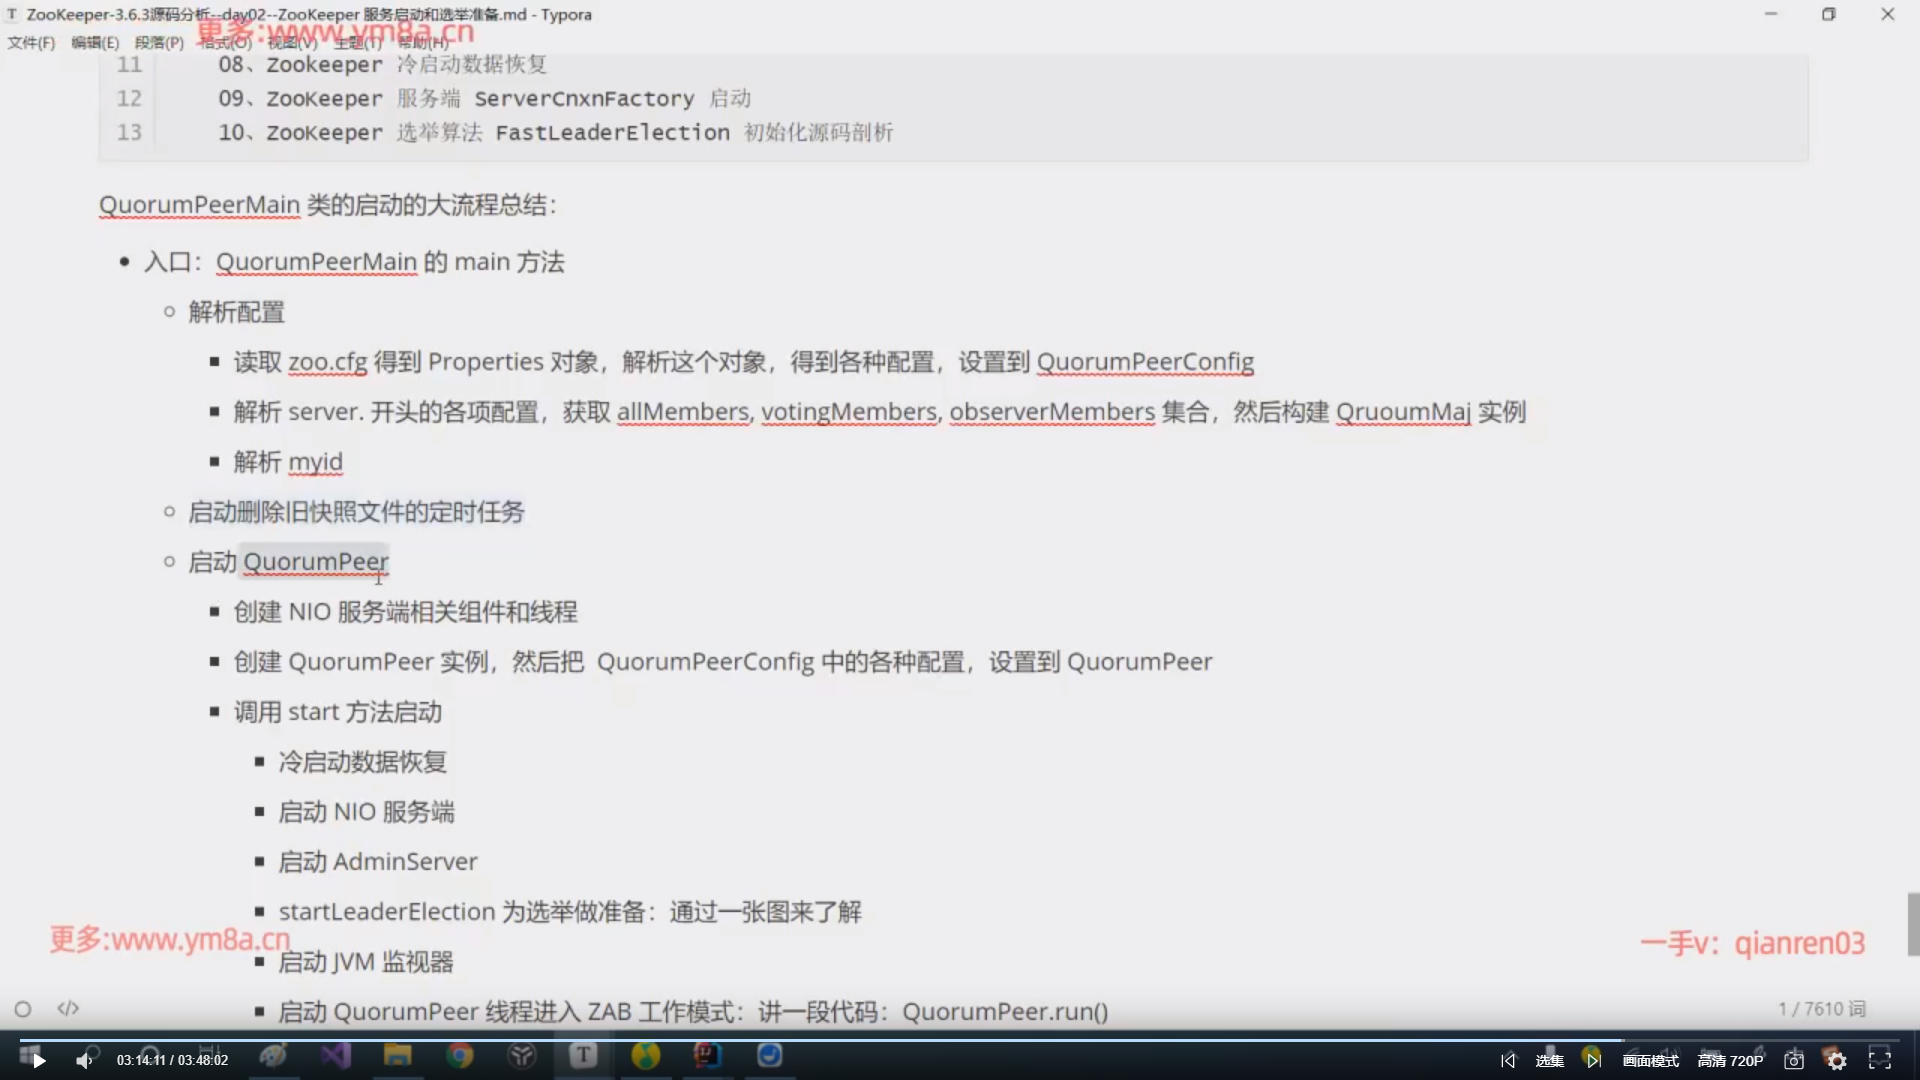Enter fullscreen video mode
Image resolution: width=1920 pixels, height=1080 pixels.
(x=1880, y=1060)
